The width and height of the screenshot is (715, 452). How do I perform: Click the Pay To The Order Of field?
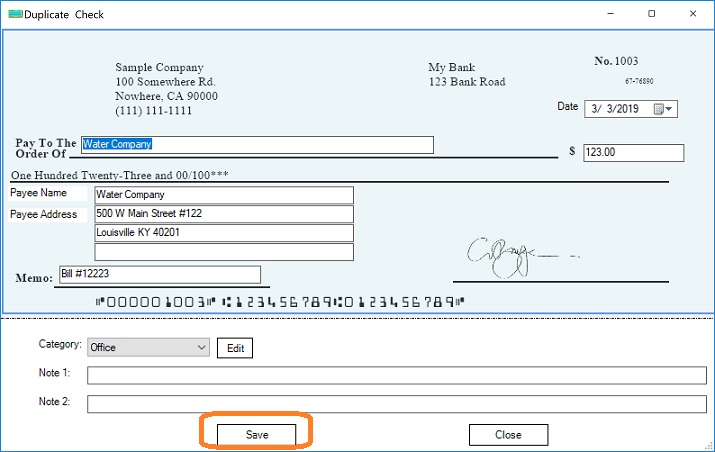257,145
